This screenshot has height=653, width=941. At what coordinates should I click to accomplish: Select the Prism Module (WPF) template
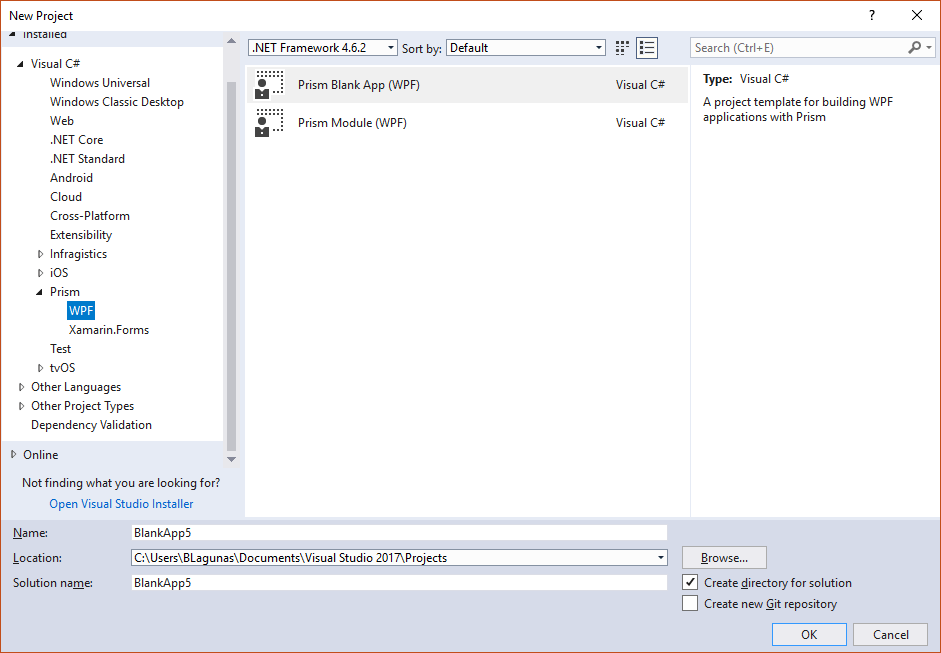coord(467,122)
